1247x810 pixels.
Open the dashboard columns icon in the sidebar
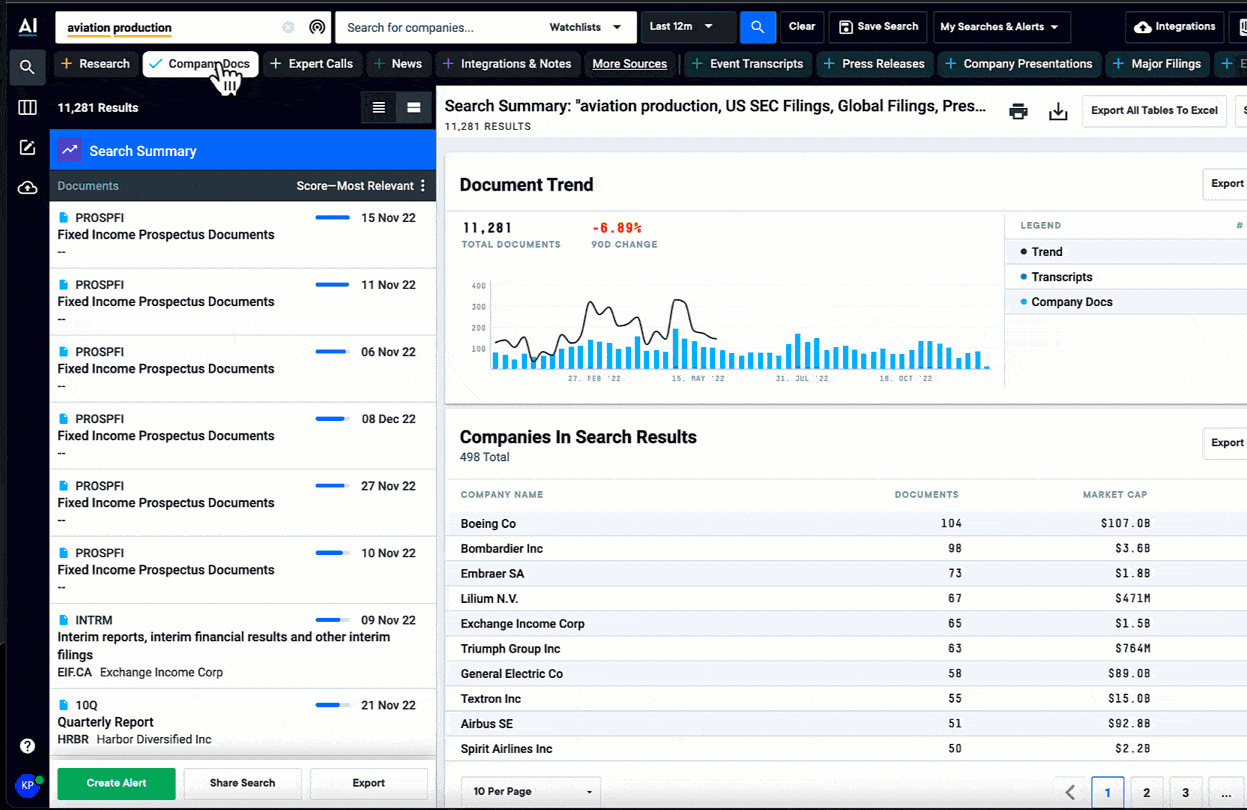[x=27, y=107]
